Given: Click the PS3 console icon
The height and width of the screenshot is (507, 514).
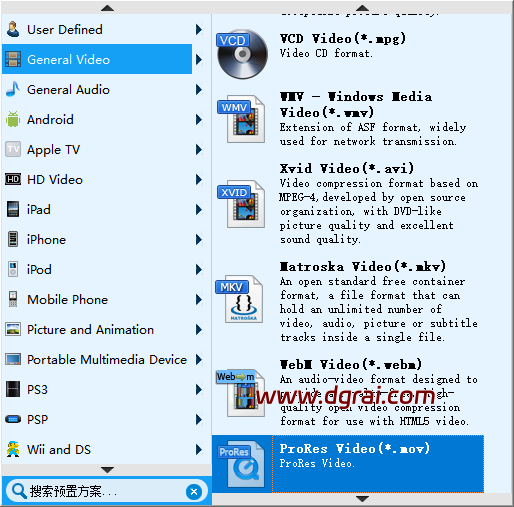Looking at the screenshot, I should pyautogui.click(x=13, y=389).
